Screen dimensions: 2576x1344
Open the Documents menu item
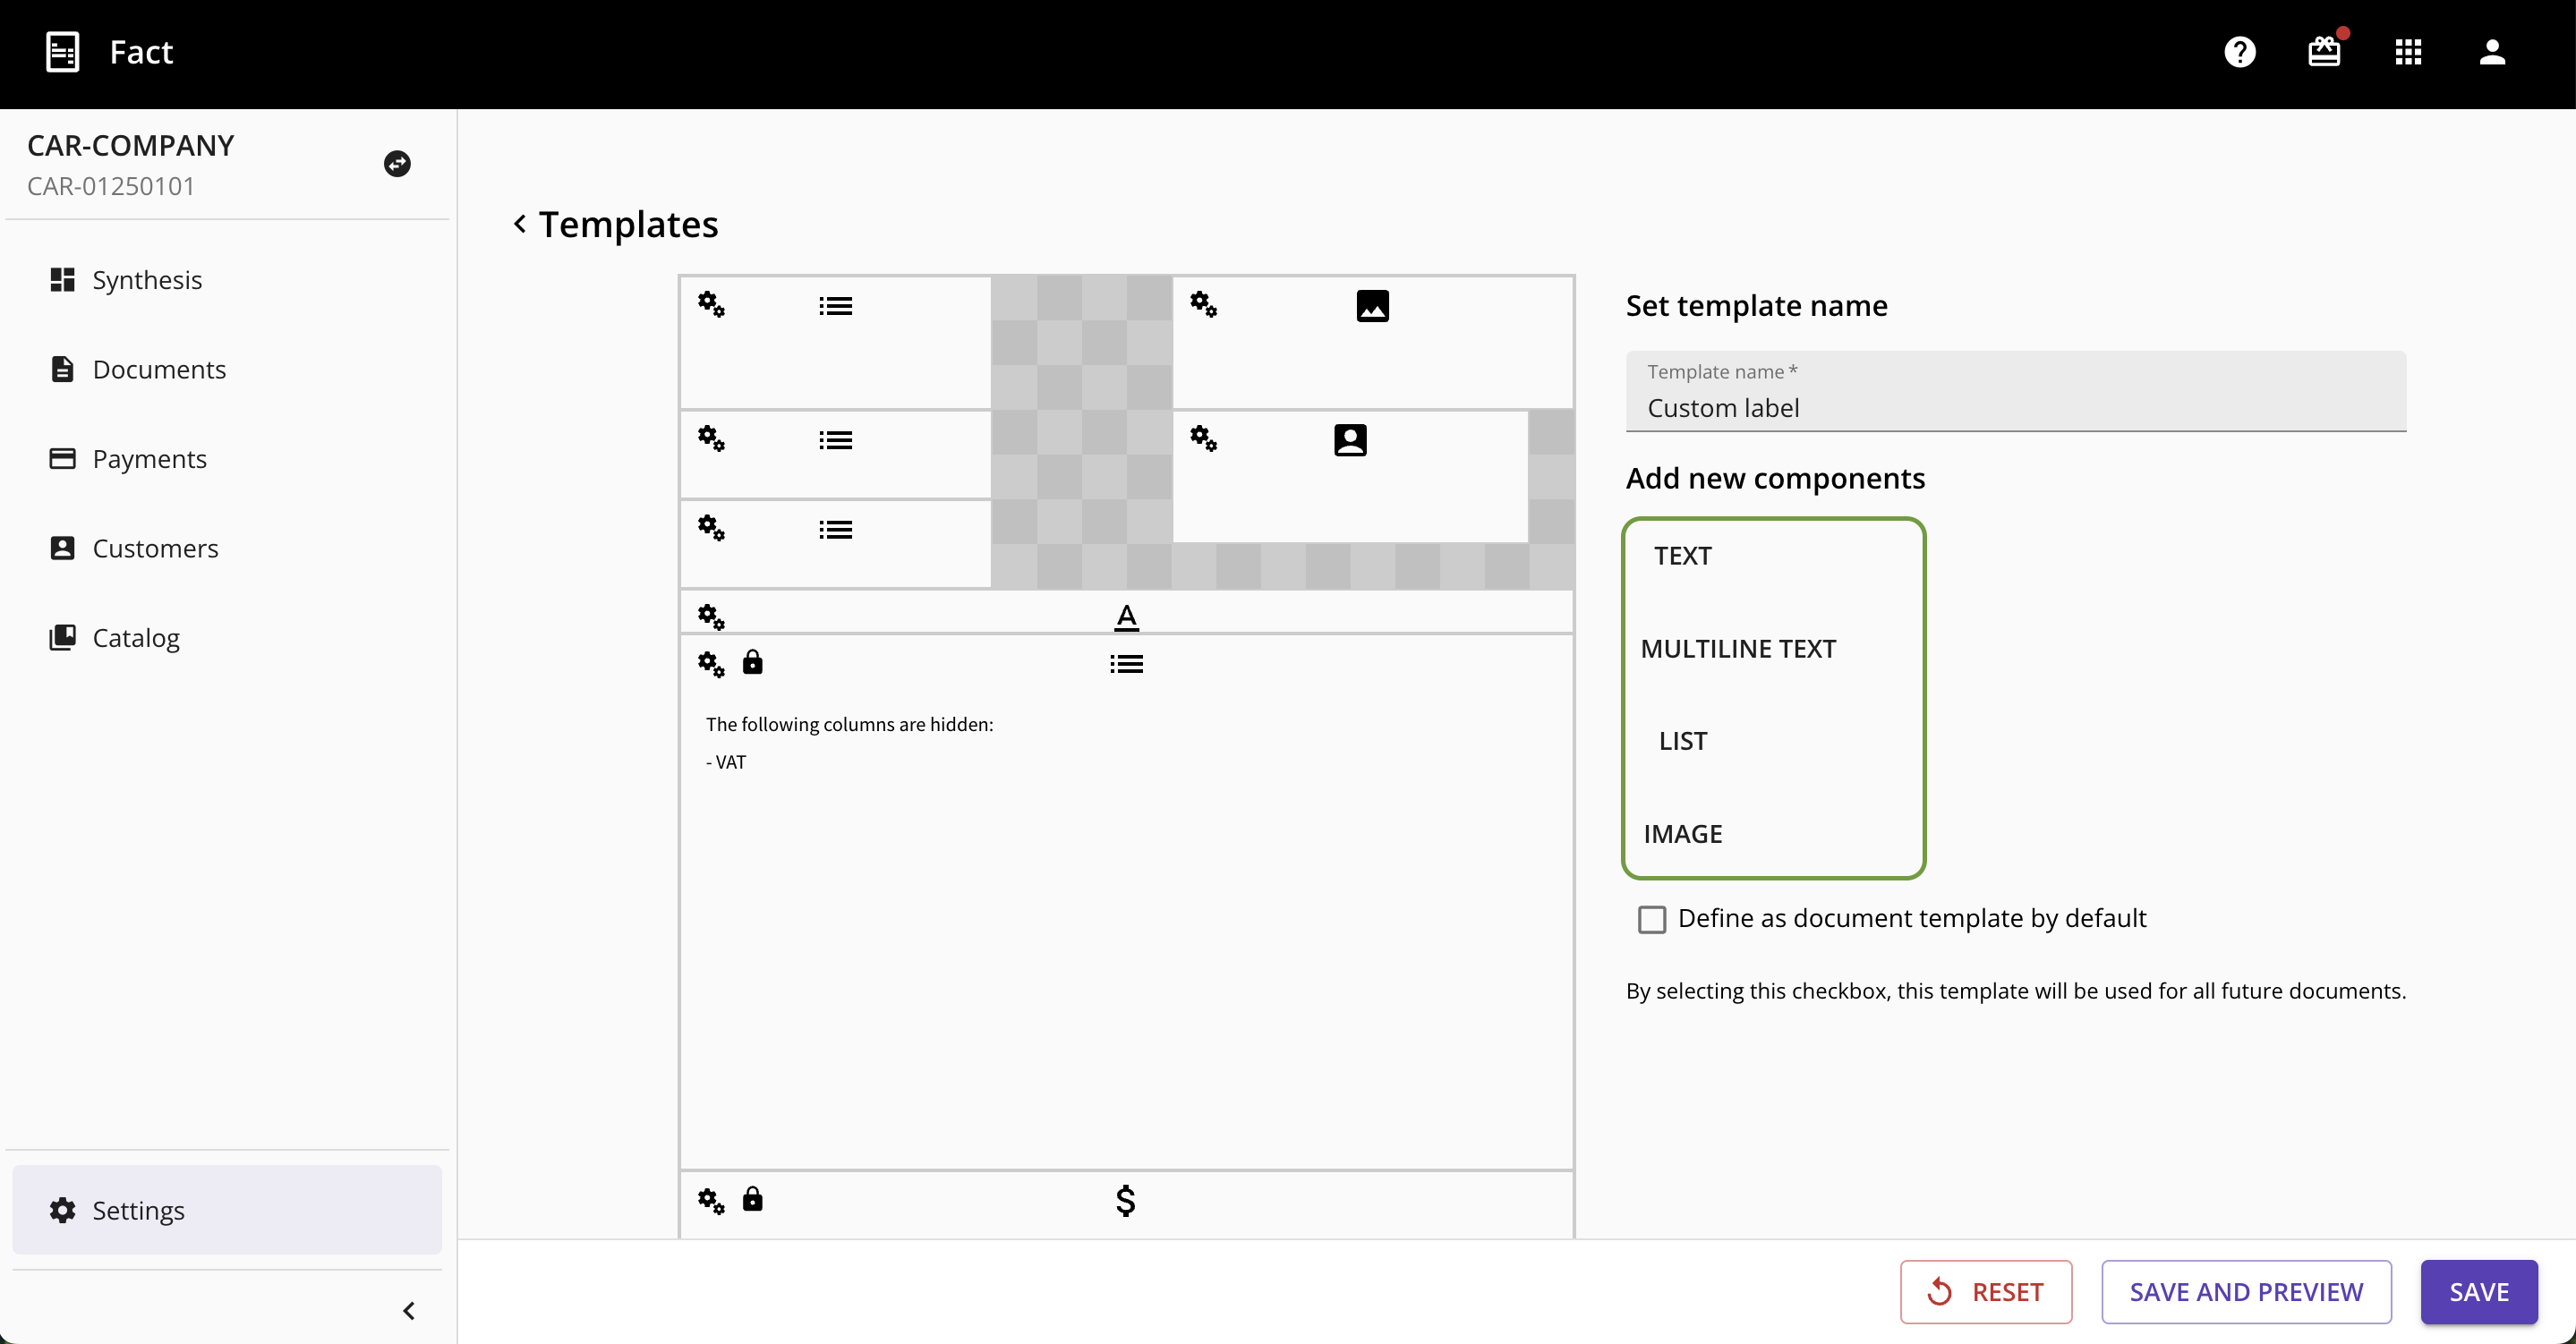click(x=158, y=369)
